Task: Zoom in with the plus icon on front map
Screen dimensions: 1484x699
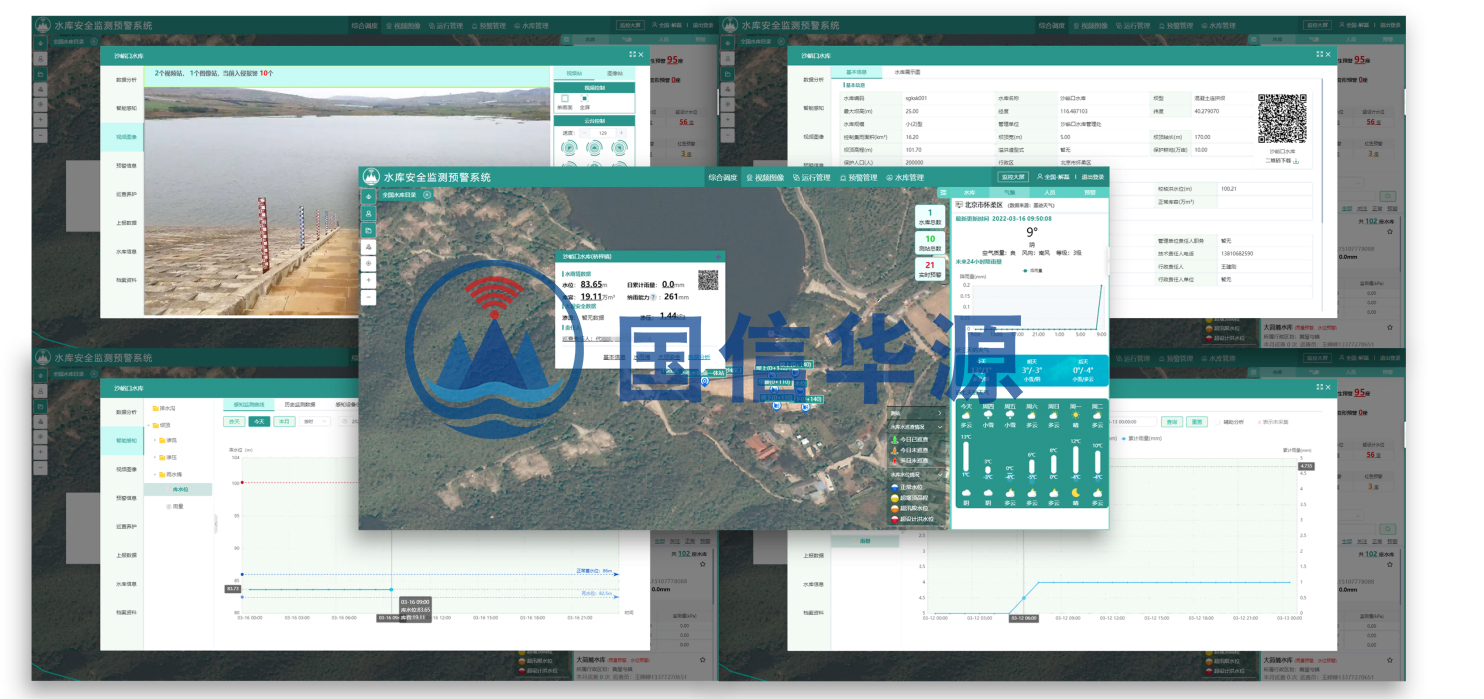Action: pyautogui.click(x=368, y=280)
